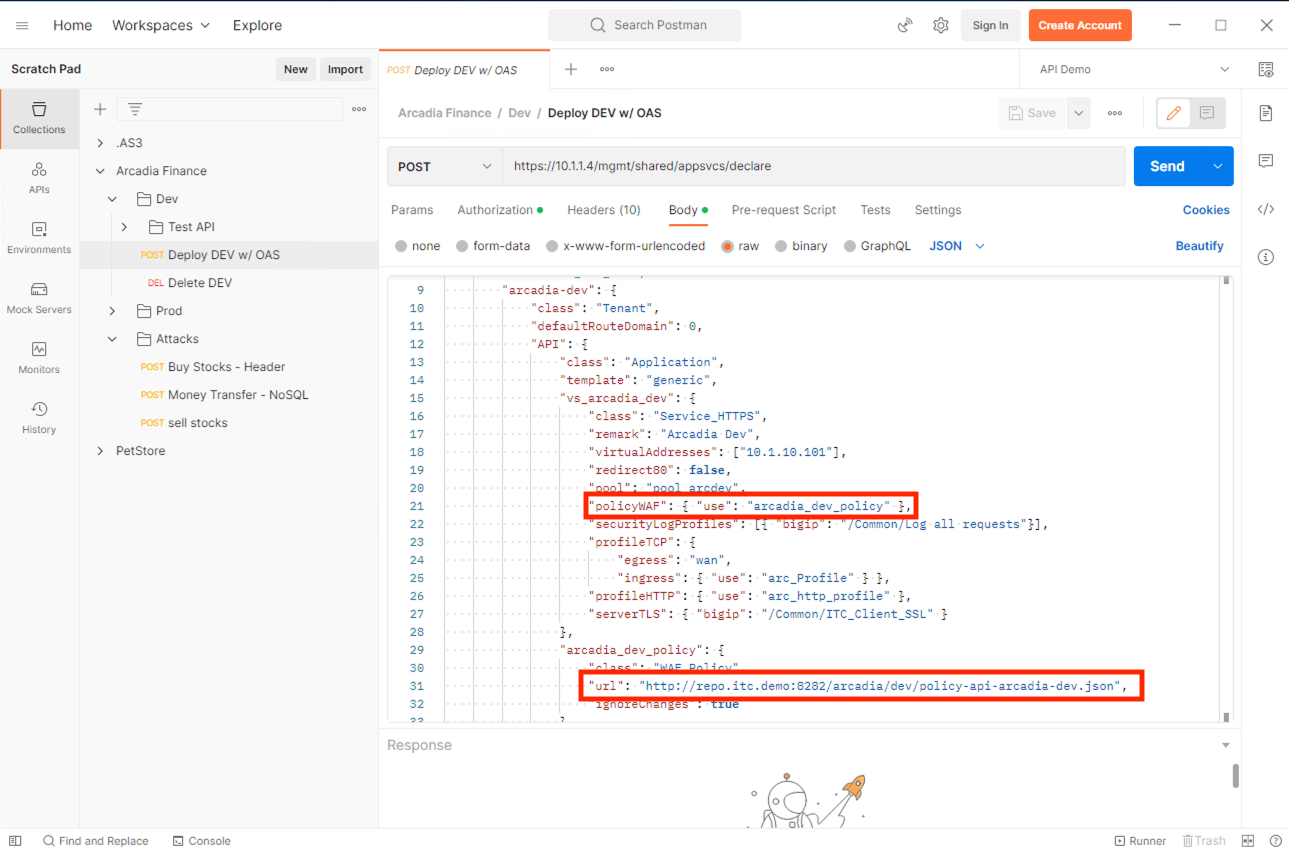Click the request URL field
This screenshot has height=852, width=1289.
(x=814, y=166)
